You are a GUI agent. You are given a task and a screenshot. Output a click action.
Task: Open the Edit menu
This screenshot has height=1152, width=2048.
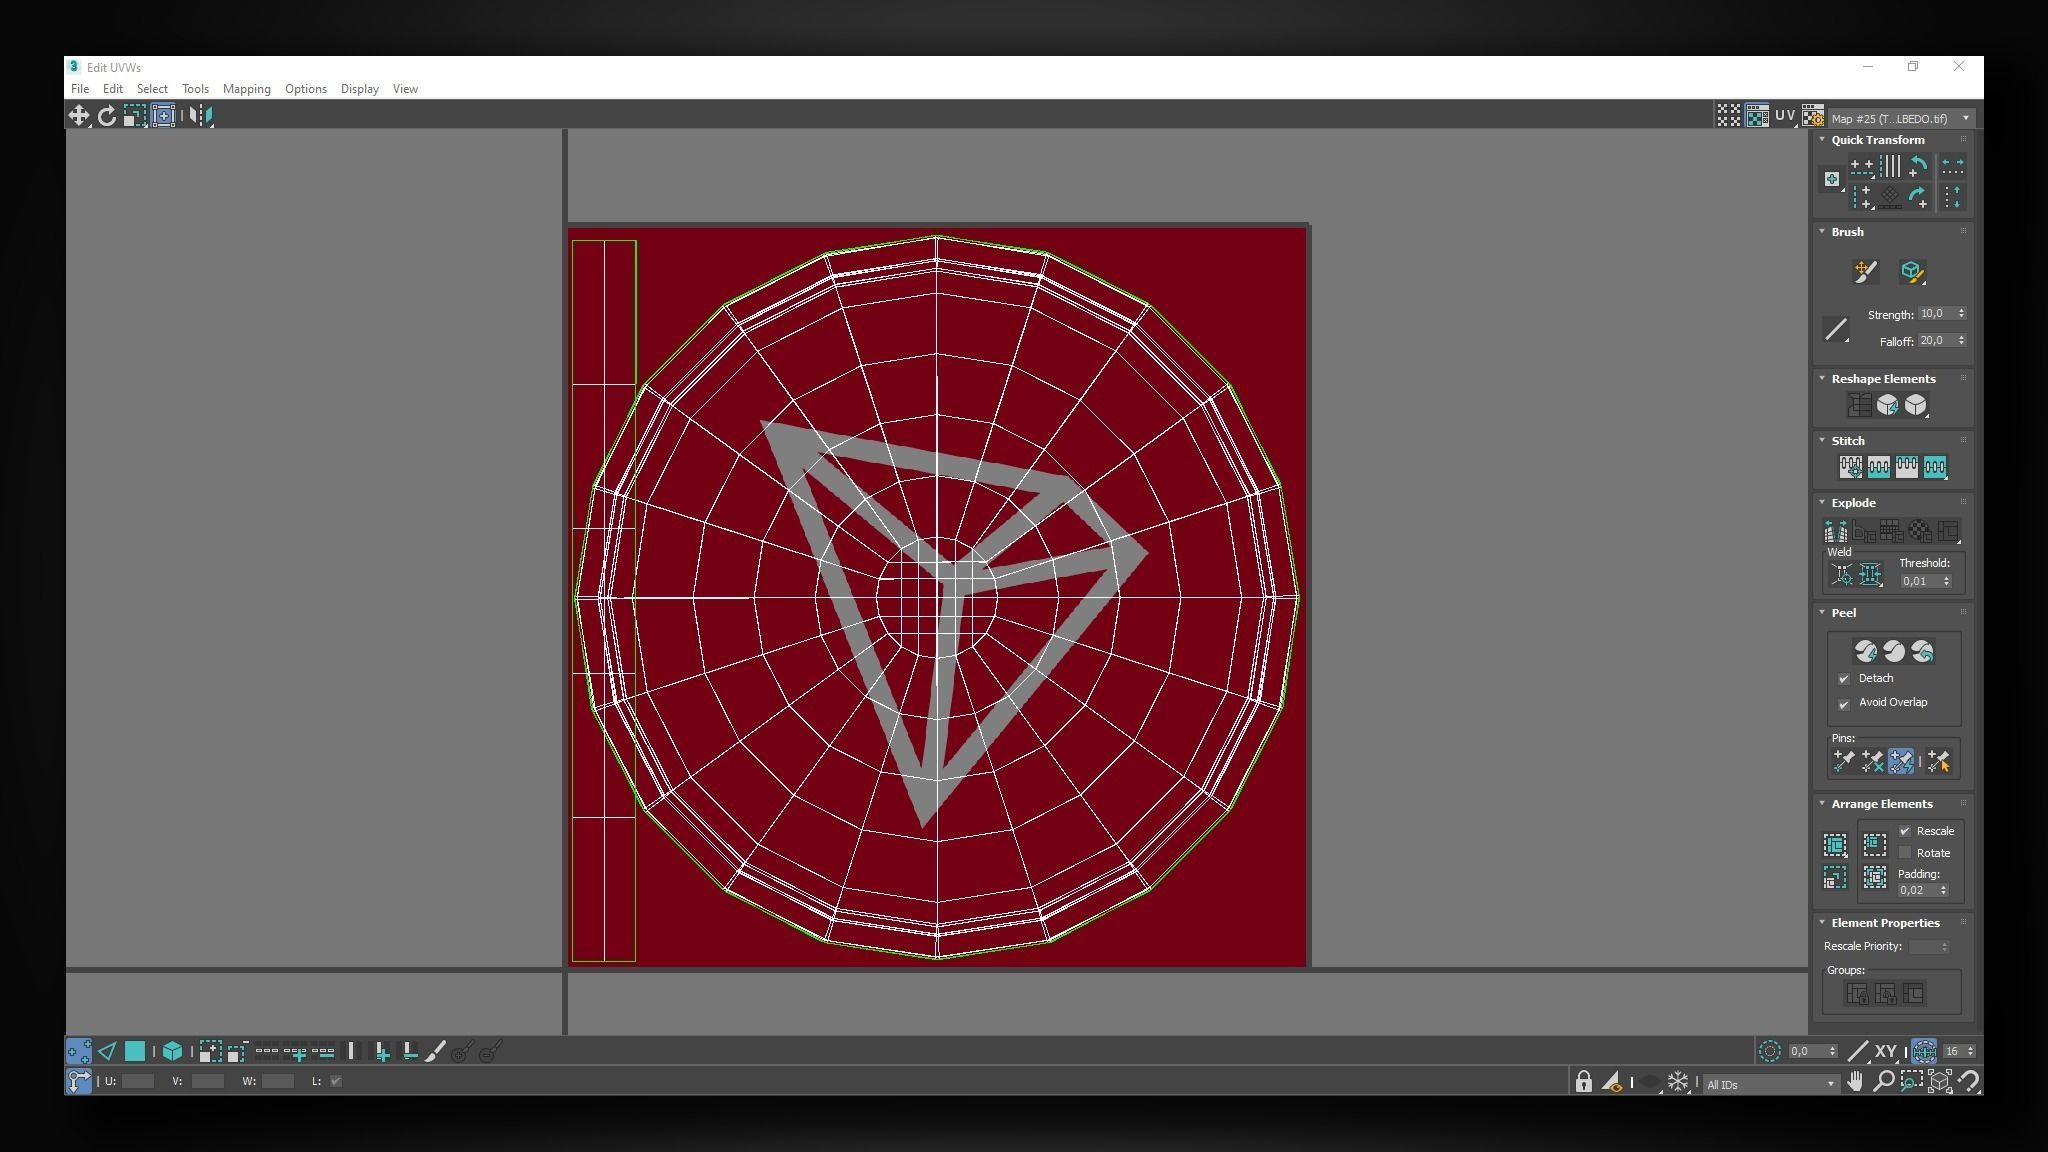(x=113, y=89)
